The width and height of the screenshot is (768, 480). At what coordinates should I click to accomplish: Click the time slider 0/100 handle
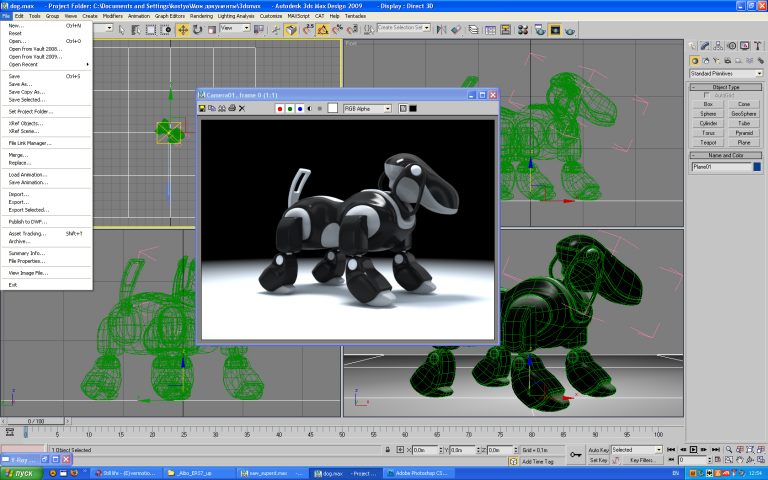[x=36, y=421]
